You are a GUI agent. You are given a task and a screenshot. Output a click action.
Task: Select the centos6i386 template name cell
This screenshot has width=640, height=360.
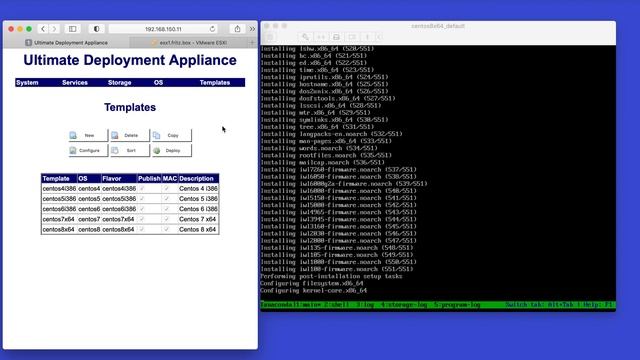(x=59, y=209)
